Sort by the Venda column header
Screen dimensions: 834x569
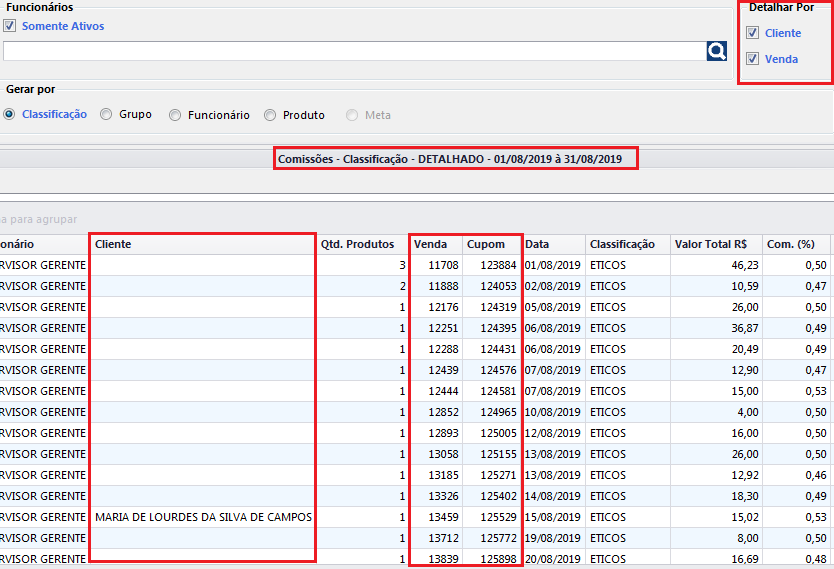[x=431, y=244]
